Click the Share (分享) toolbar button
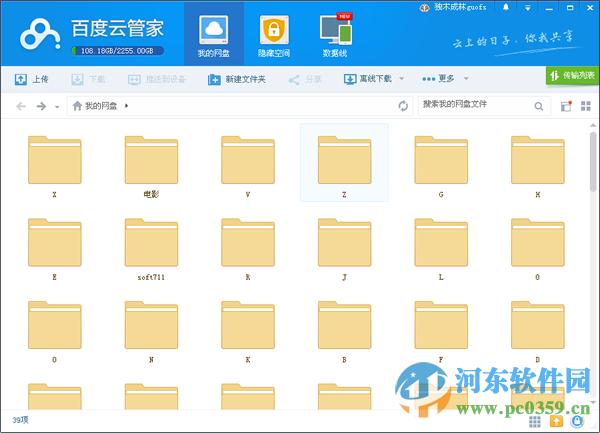 (x=305, y=79)
